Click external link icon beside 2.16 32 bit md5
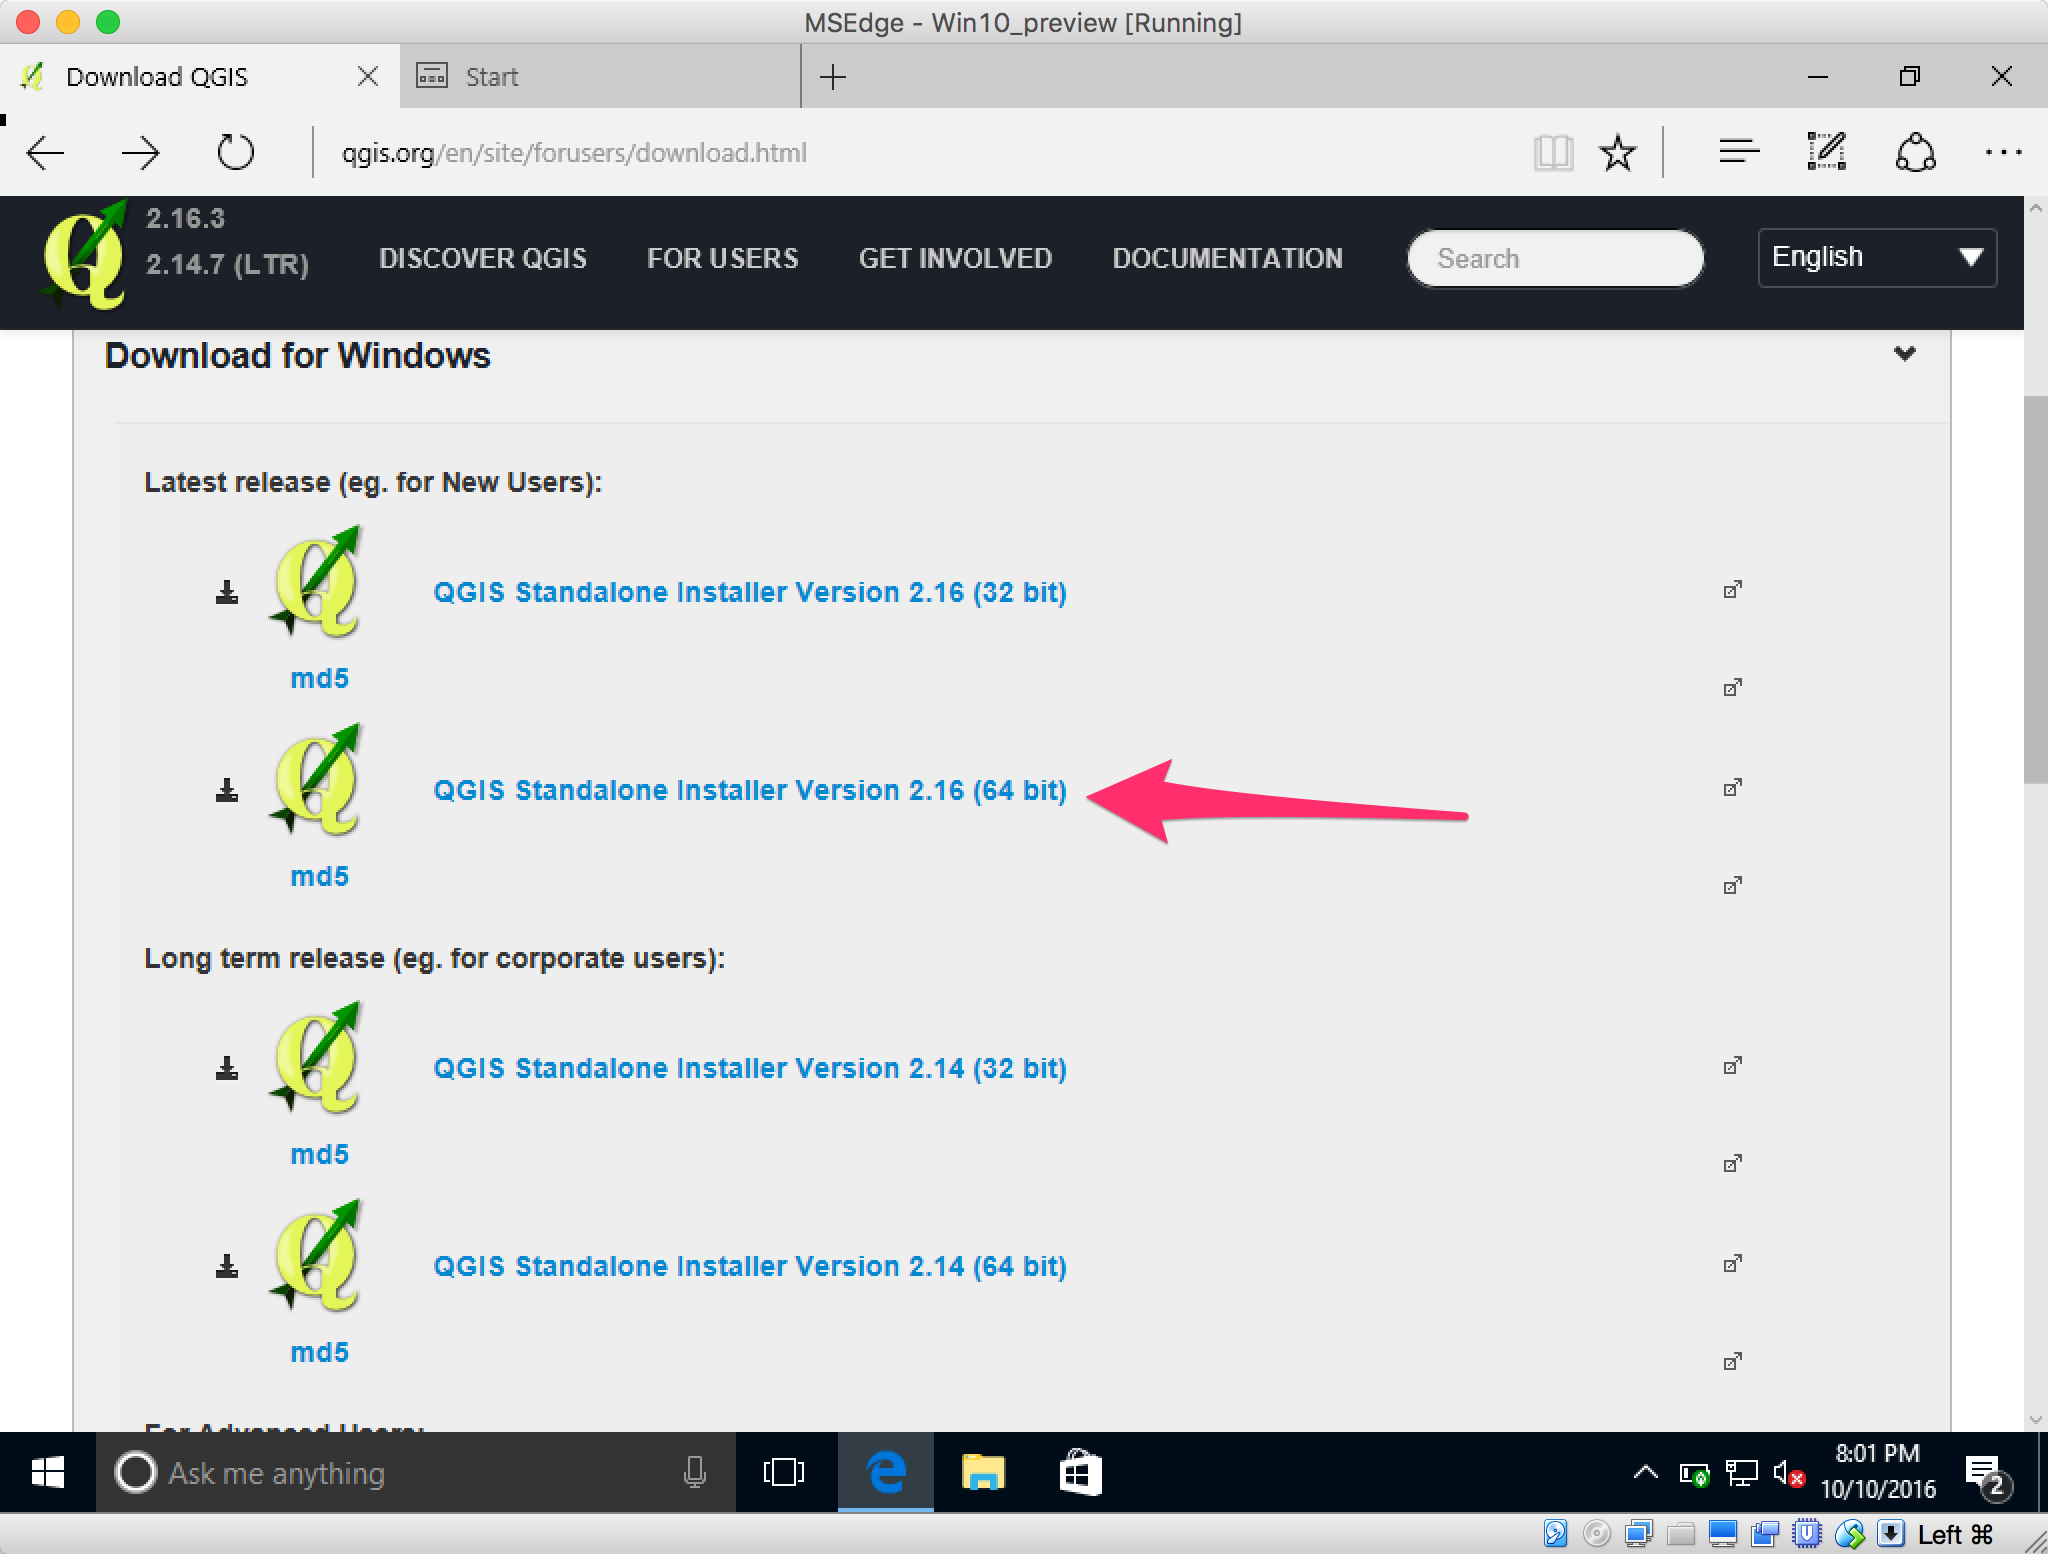This screenshot has height=1554, width=2048. point(1733,687)
